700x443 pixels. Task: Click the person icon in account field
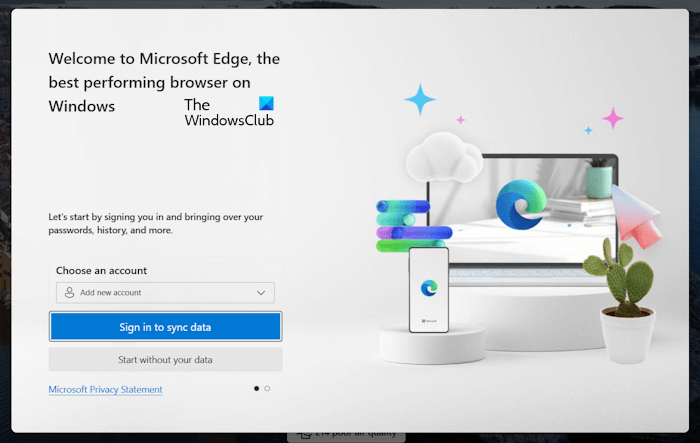point(69,293)
